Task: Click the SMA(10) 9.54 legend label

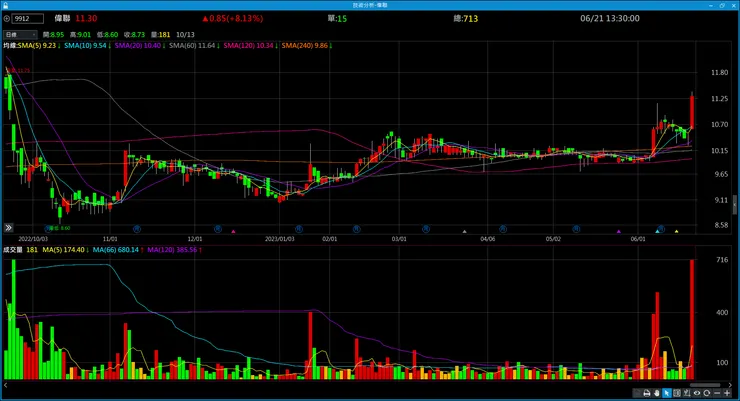Action: click(85, 46)
